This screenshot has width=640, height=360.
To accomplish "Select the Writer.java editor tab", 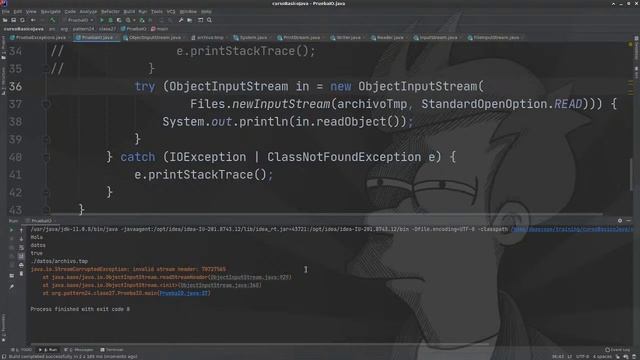I will pos(348,38).
